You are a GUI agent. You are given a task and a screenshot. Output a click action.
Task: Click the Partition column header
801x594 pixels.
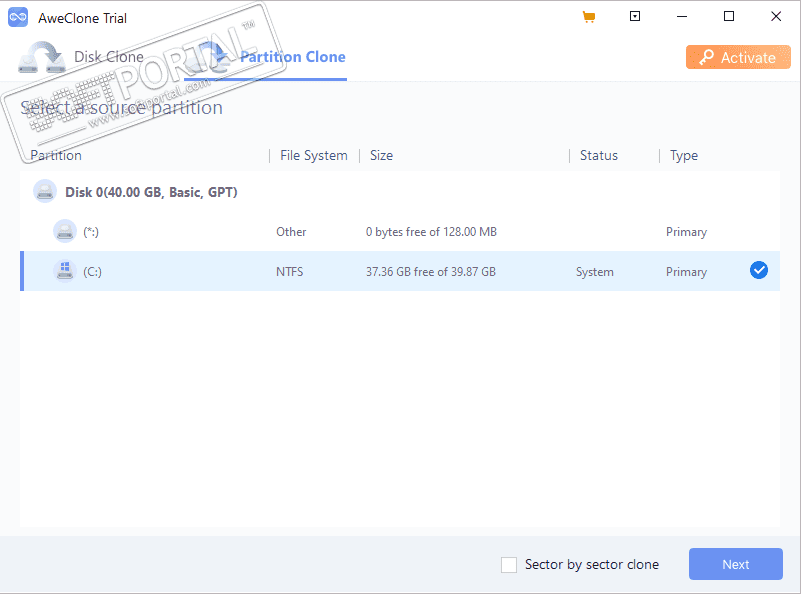coord(56,155)
